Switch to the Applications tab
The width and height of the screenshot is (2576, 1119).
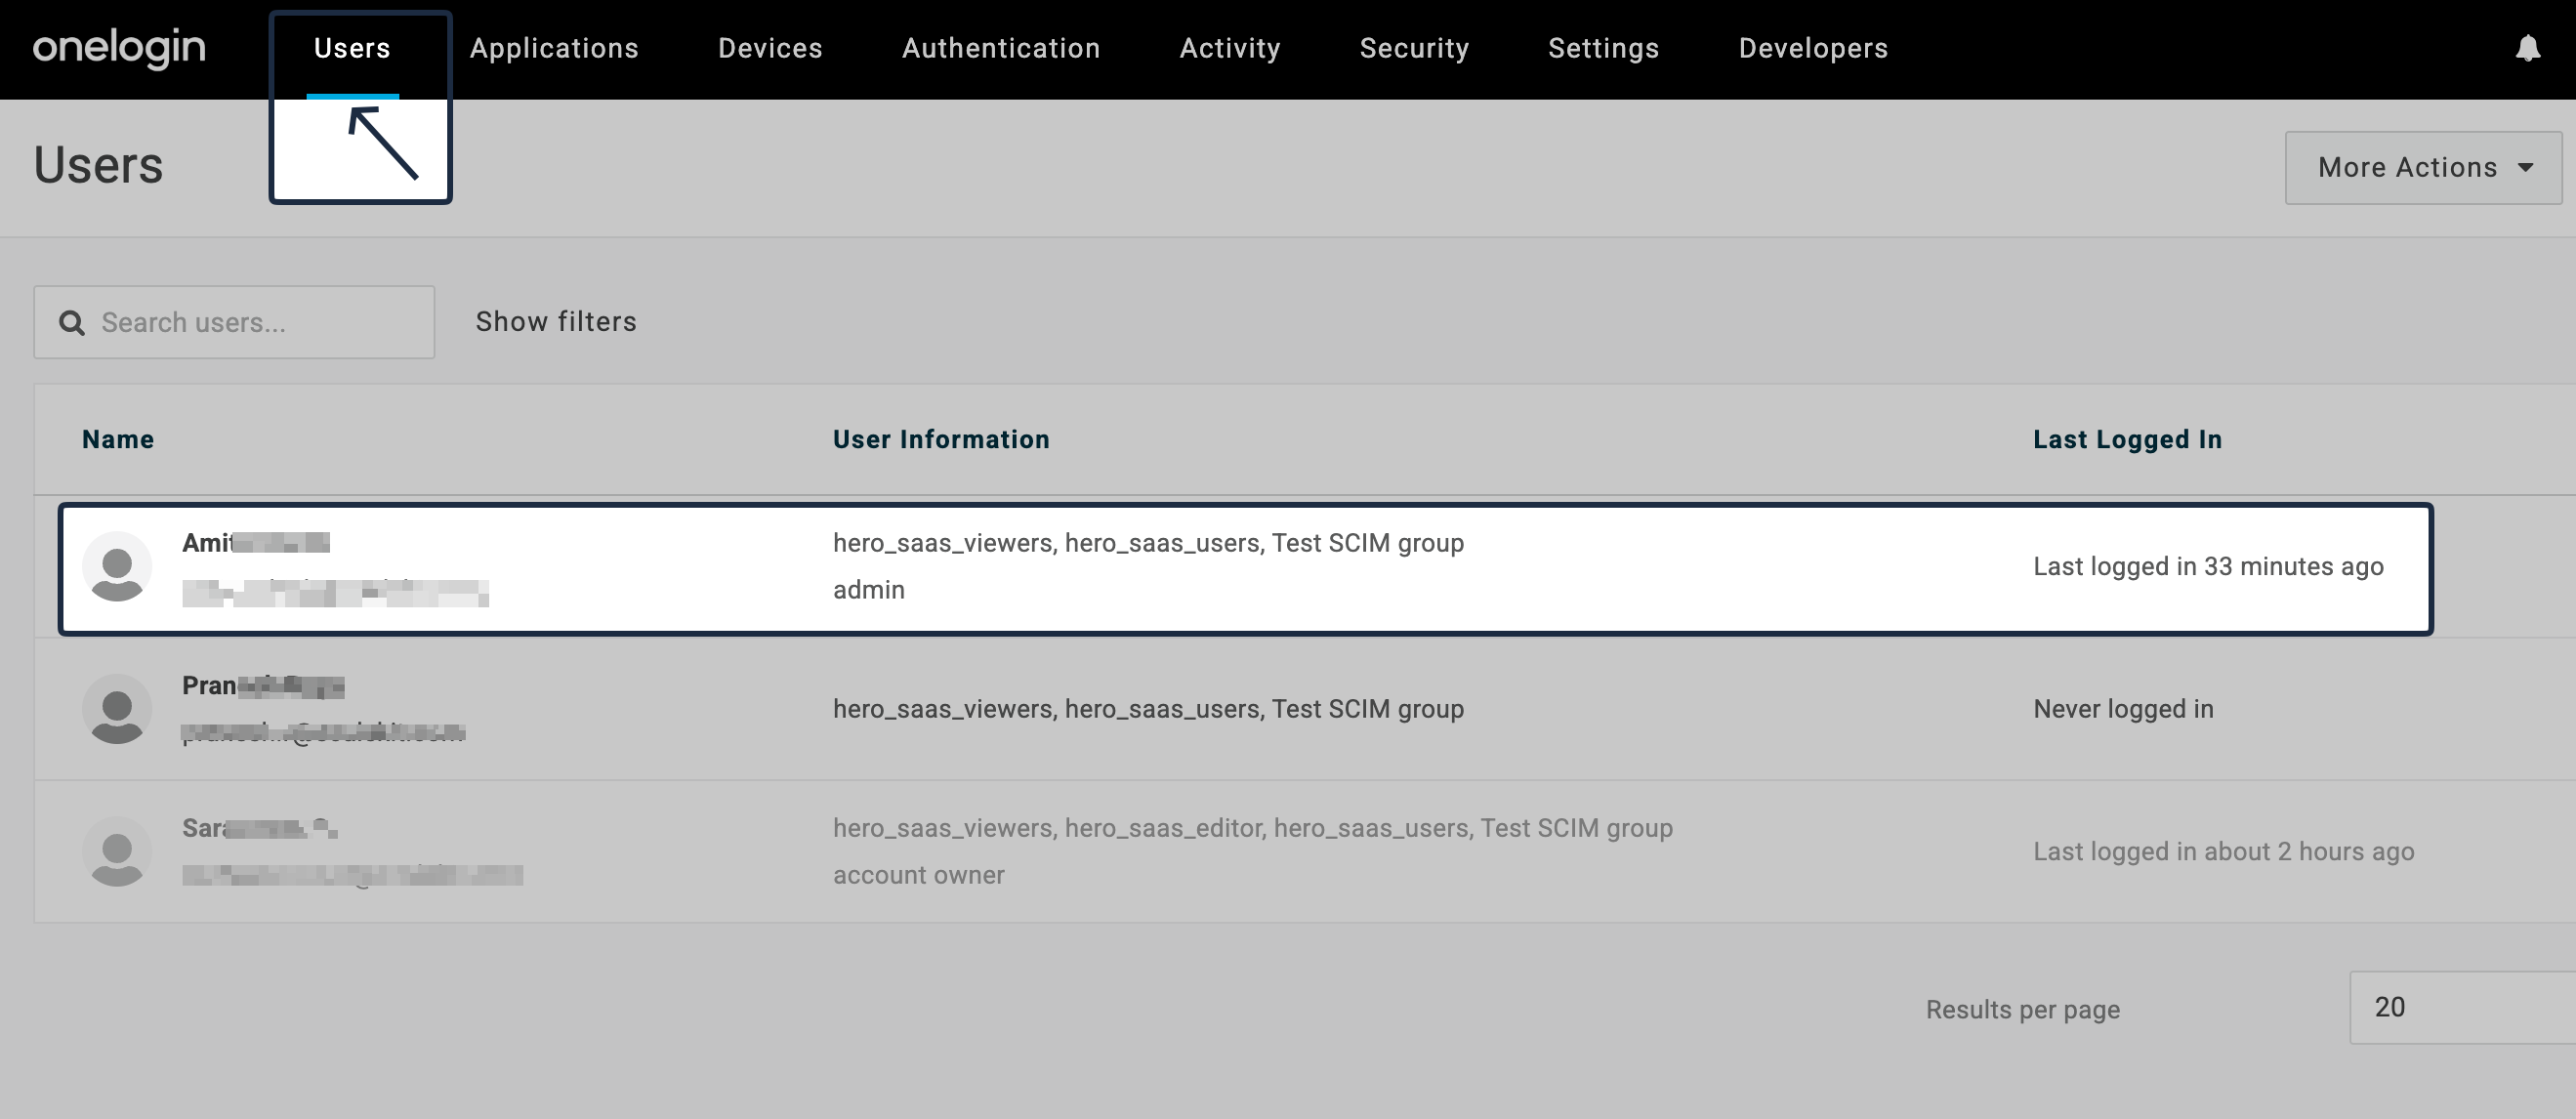click(554, 48)
